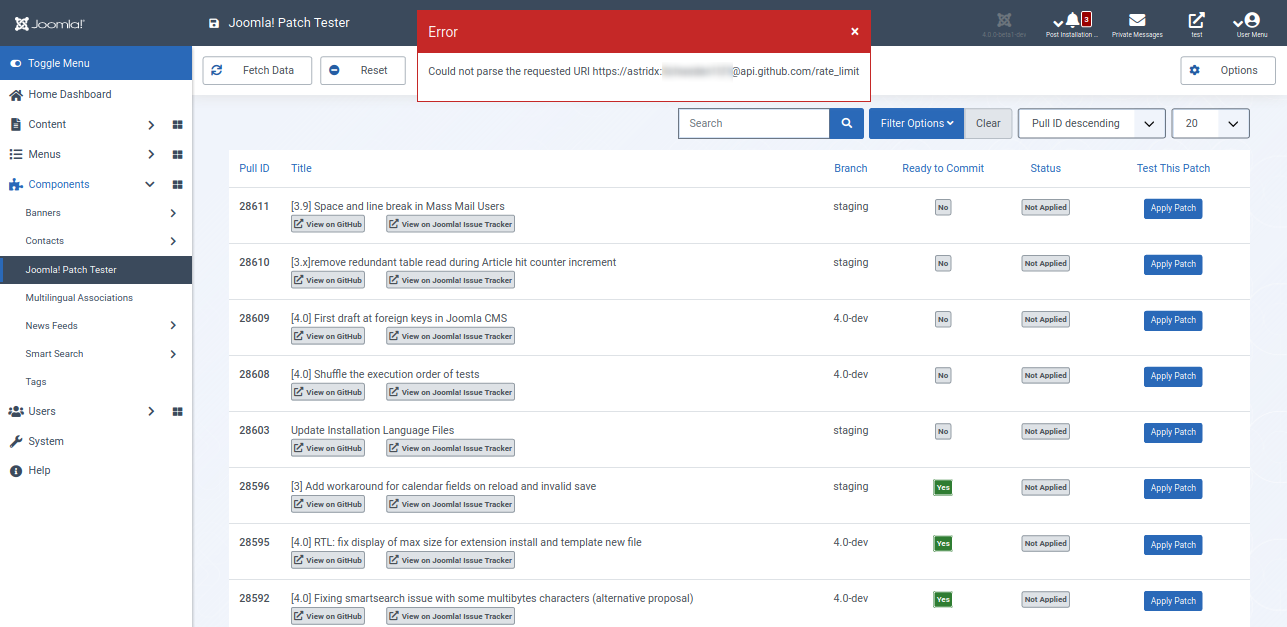Click the 'No' badge for pull 28610

tap(943, 263)
